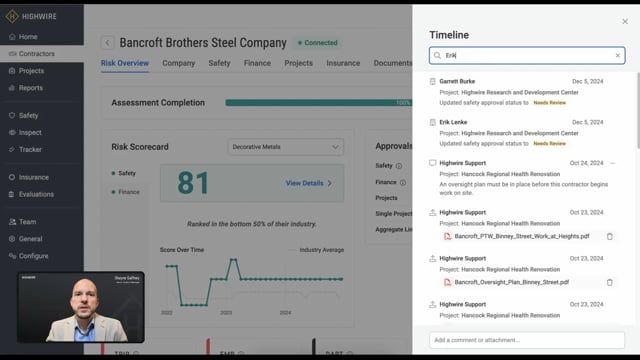The height and width of the screenshot is (360, 640).
Task: Click the comment icon on Oct 24 entry
Action: 433,163
